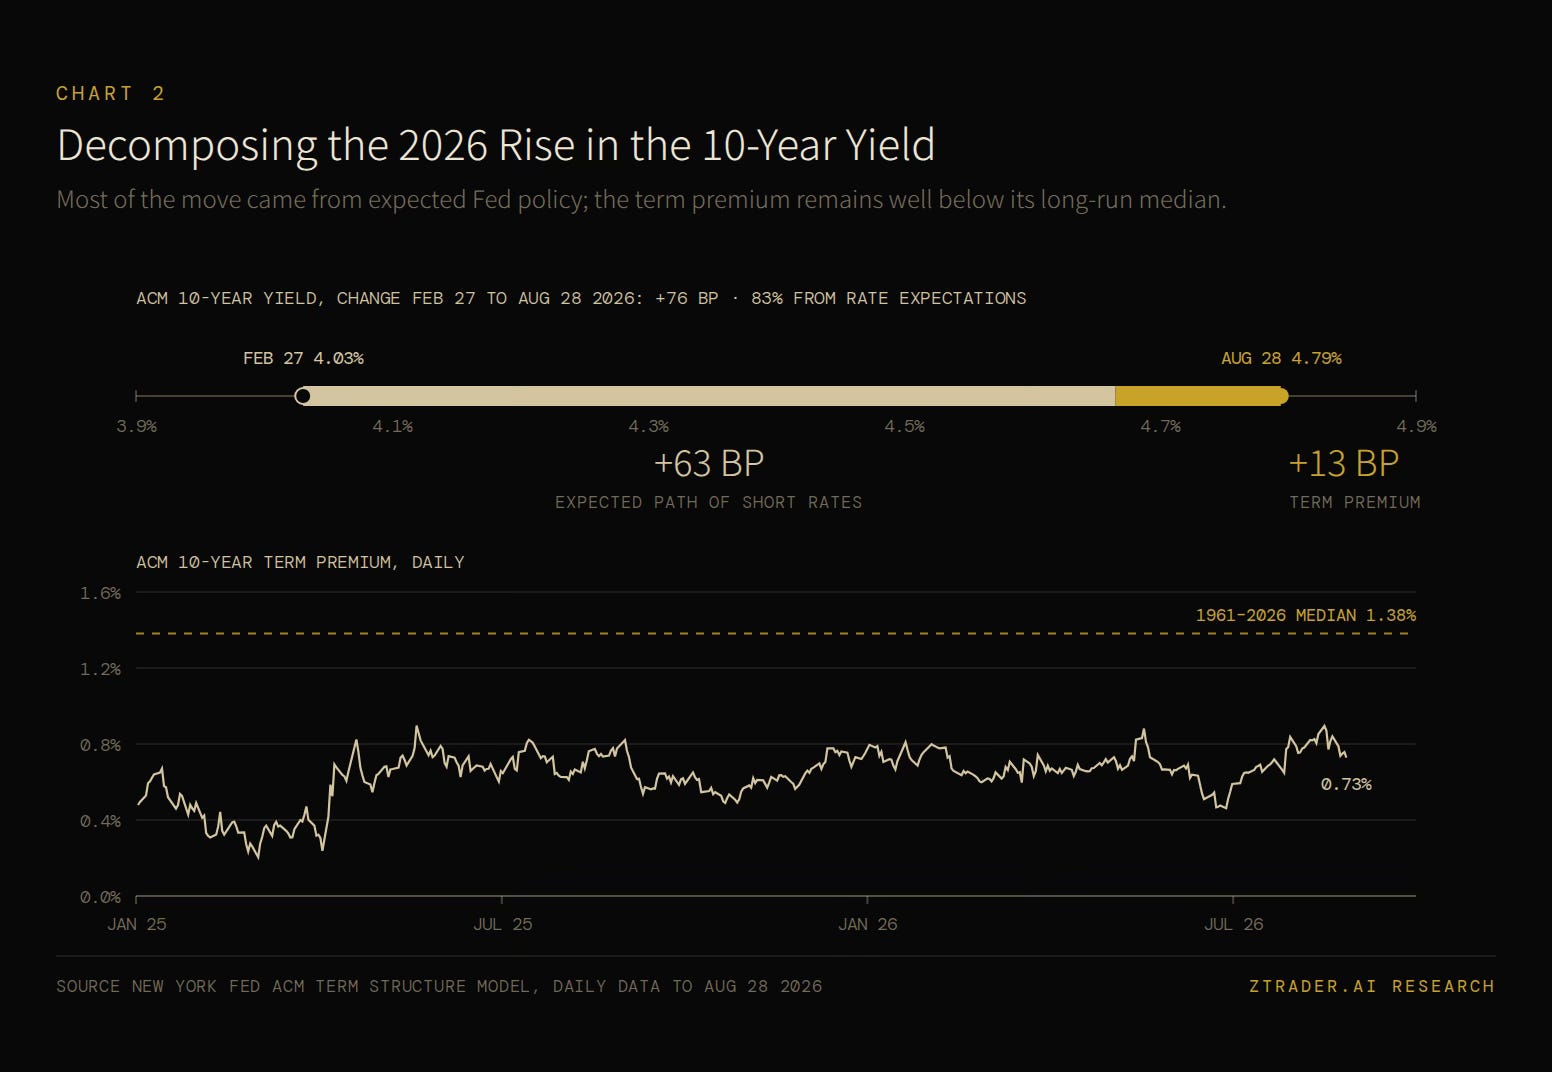Select the +13 BP term premium value
The height and width of the screenshot is (1072, 1552).
point(1344,464)
